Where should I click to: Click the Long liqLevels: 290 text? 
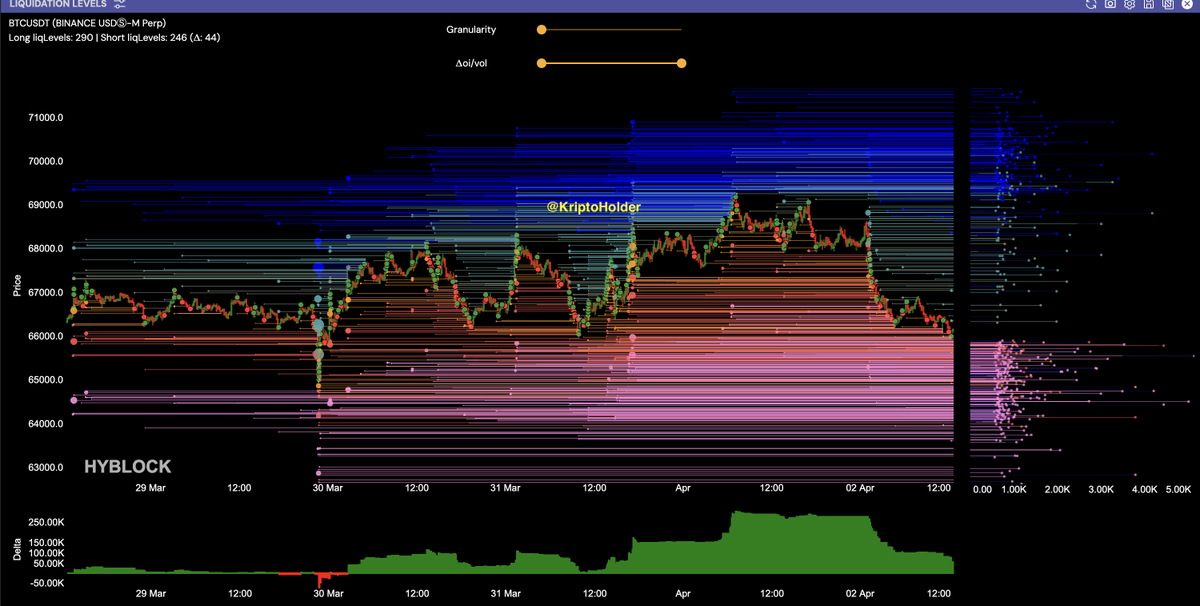51,37
